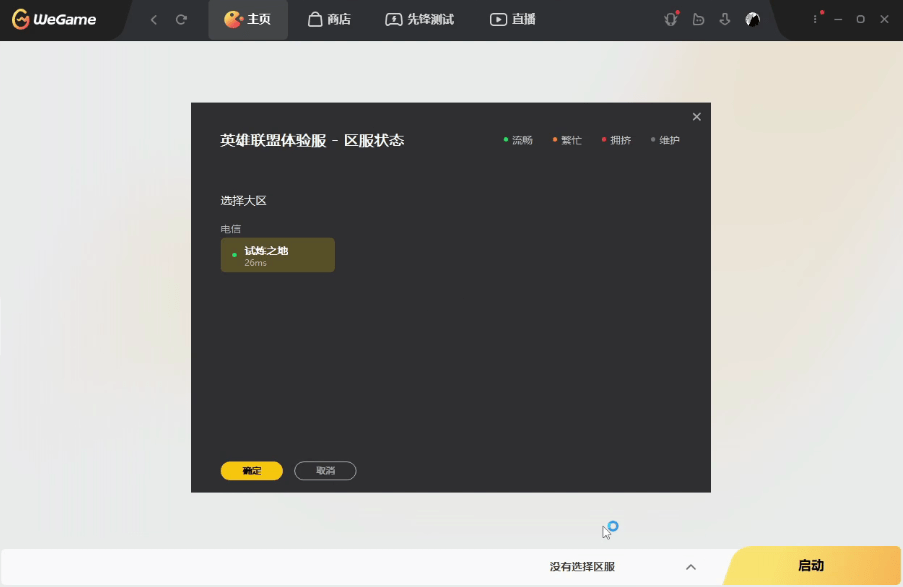Go back with the left arrow
Image resolution: width=903 pixels, height=587 pixels.
[154, 20]
